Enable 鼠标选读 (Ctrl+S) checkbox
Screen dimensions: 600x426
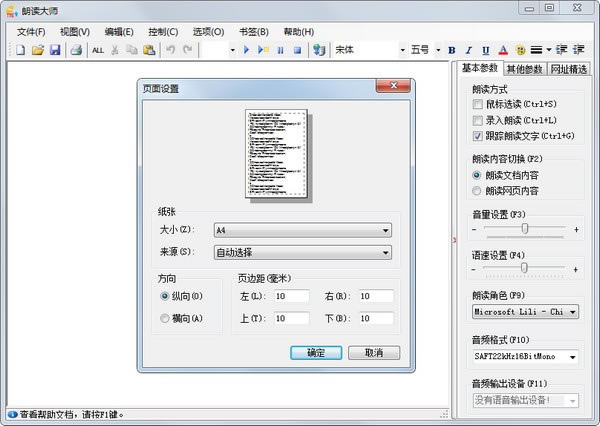coord(478,104)
